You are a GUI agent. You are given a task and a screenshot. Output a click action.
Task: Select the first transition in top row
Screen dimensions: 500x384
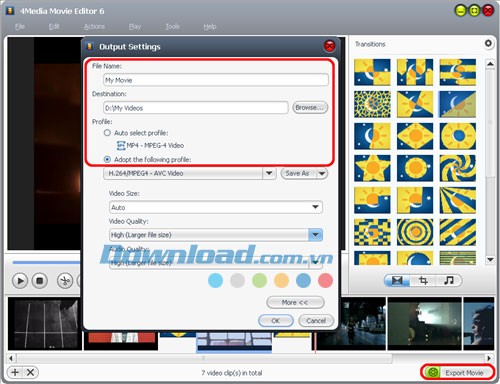coord(372,72)
